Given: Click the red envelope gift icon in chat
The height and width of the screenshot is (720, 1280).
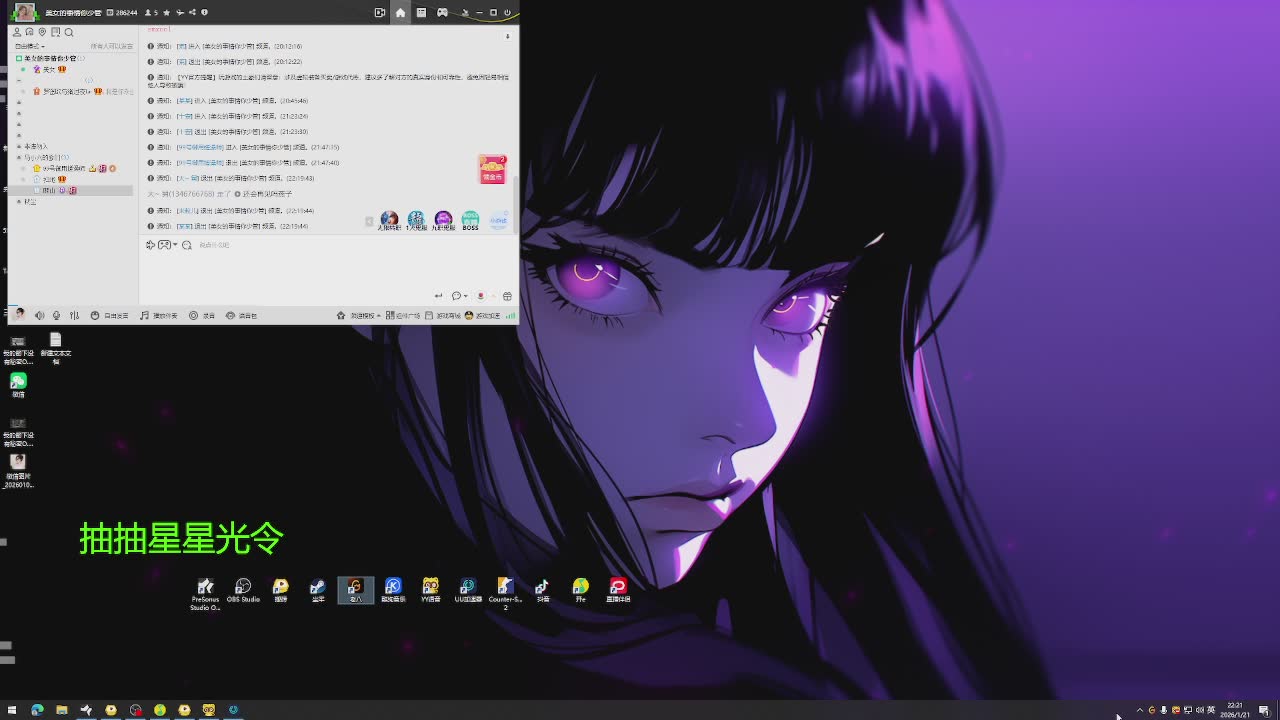Looking at the screenshot, I should (492, 168).
